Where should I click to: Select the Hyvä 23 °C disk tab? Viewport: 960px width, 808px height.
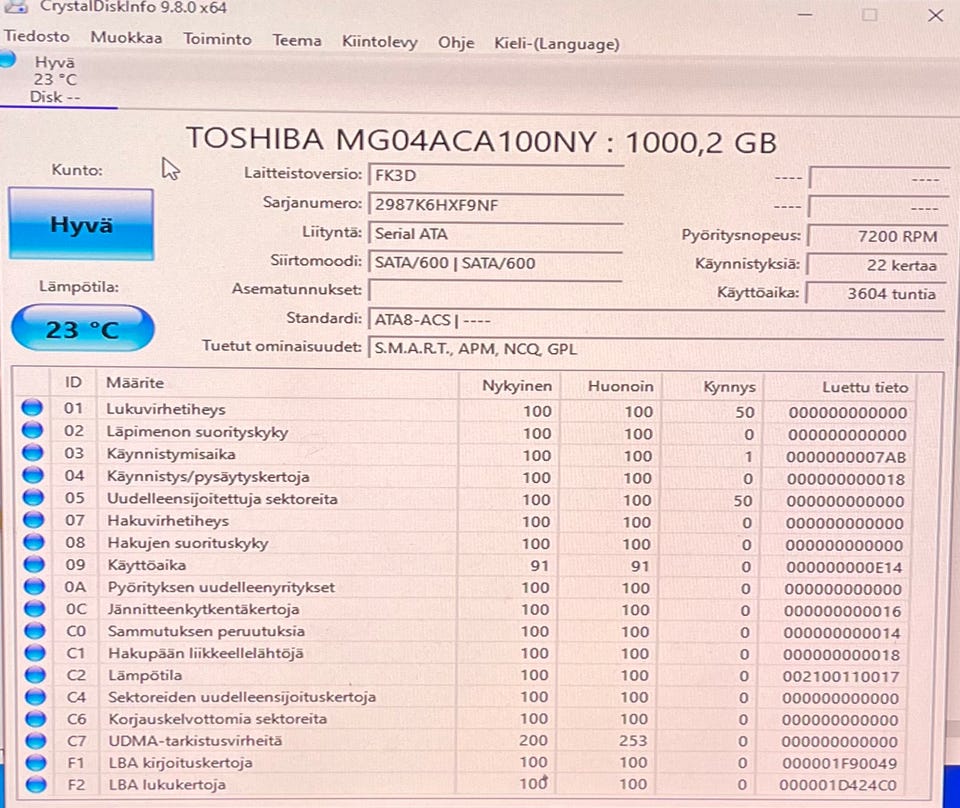point(55,80)
